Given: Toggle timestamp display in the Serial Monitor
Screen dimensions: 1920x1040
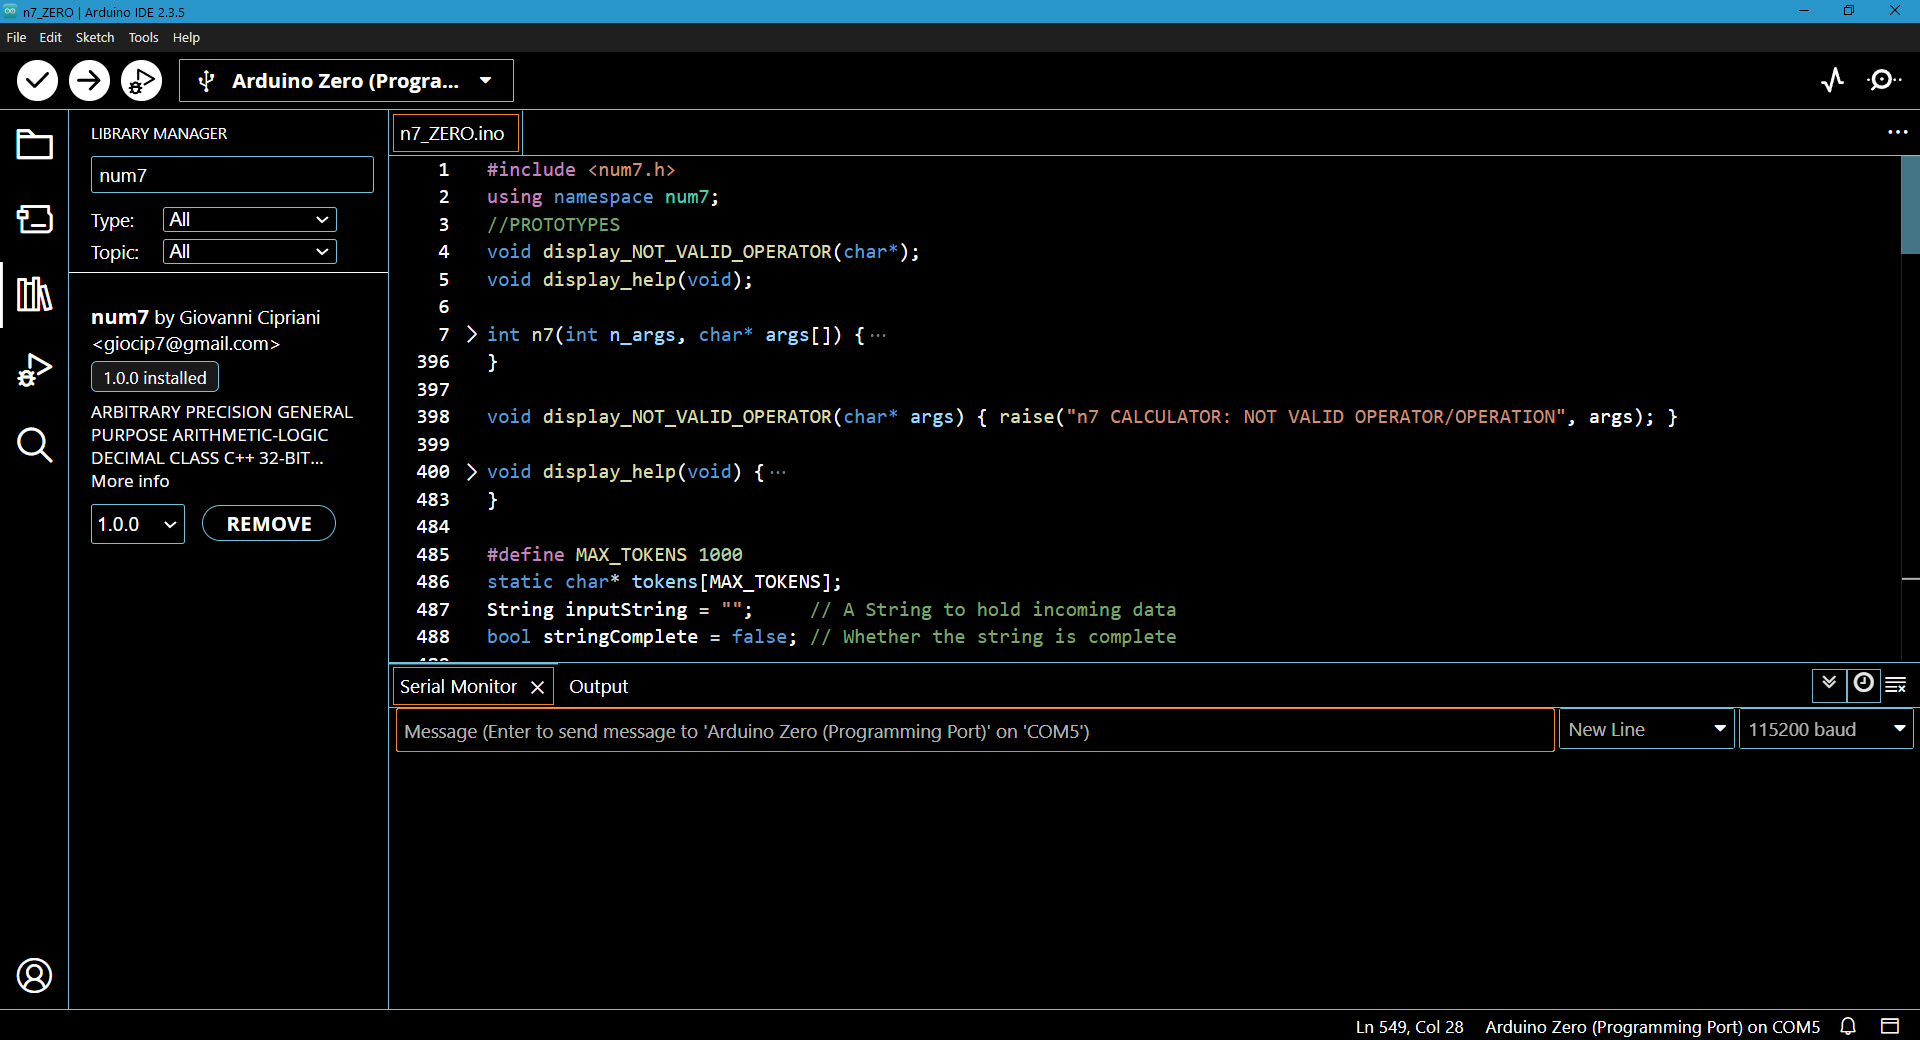Looking at the screenshot, I should [1863, 685].
